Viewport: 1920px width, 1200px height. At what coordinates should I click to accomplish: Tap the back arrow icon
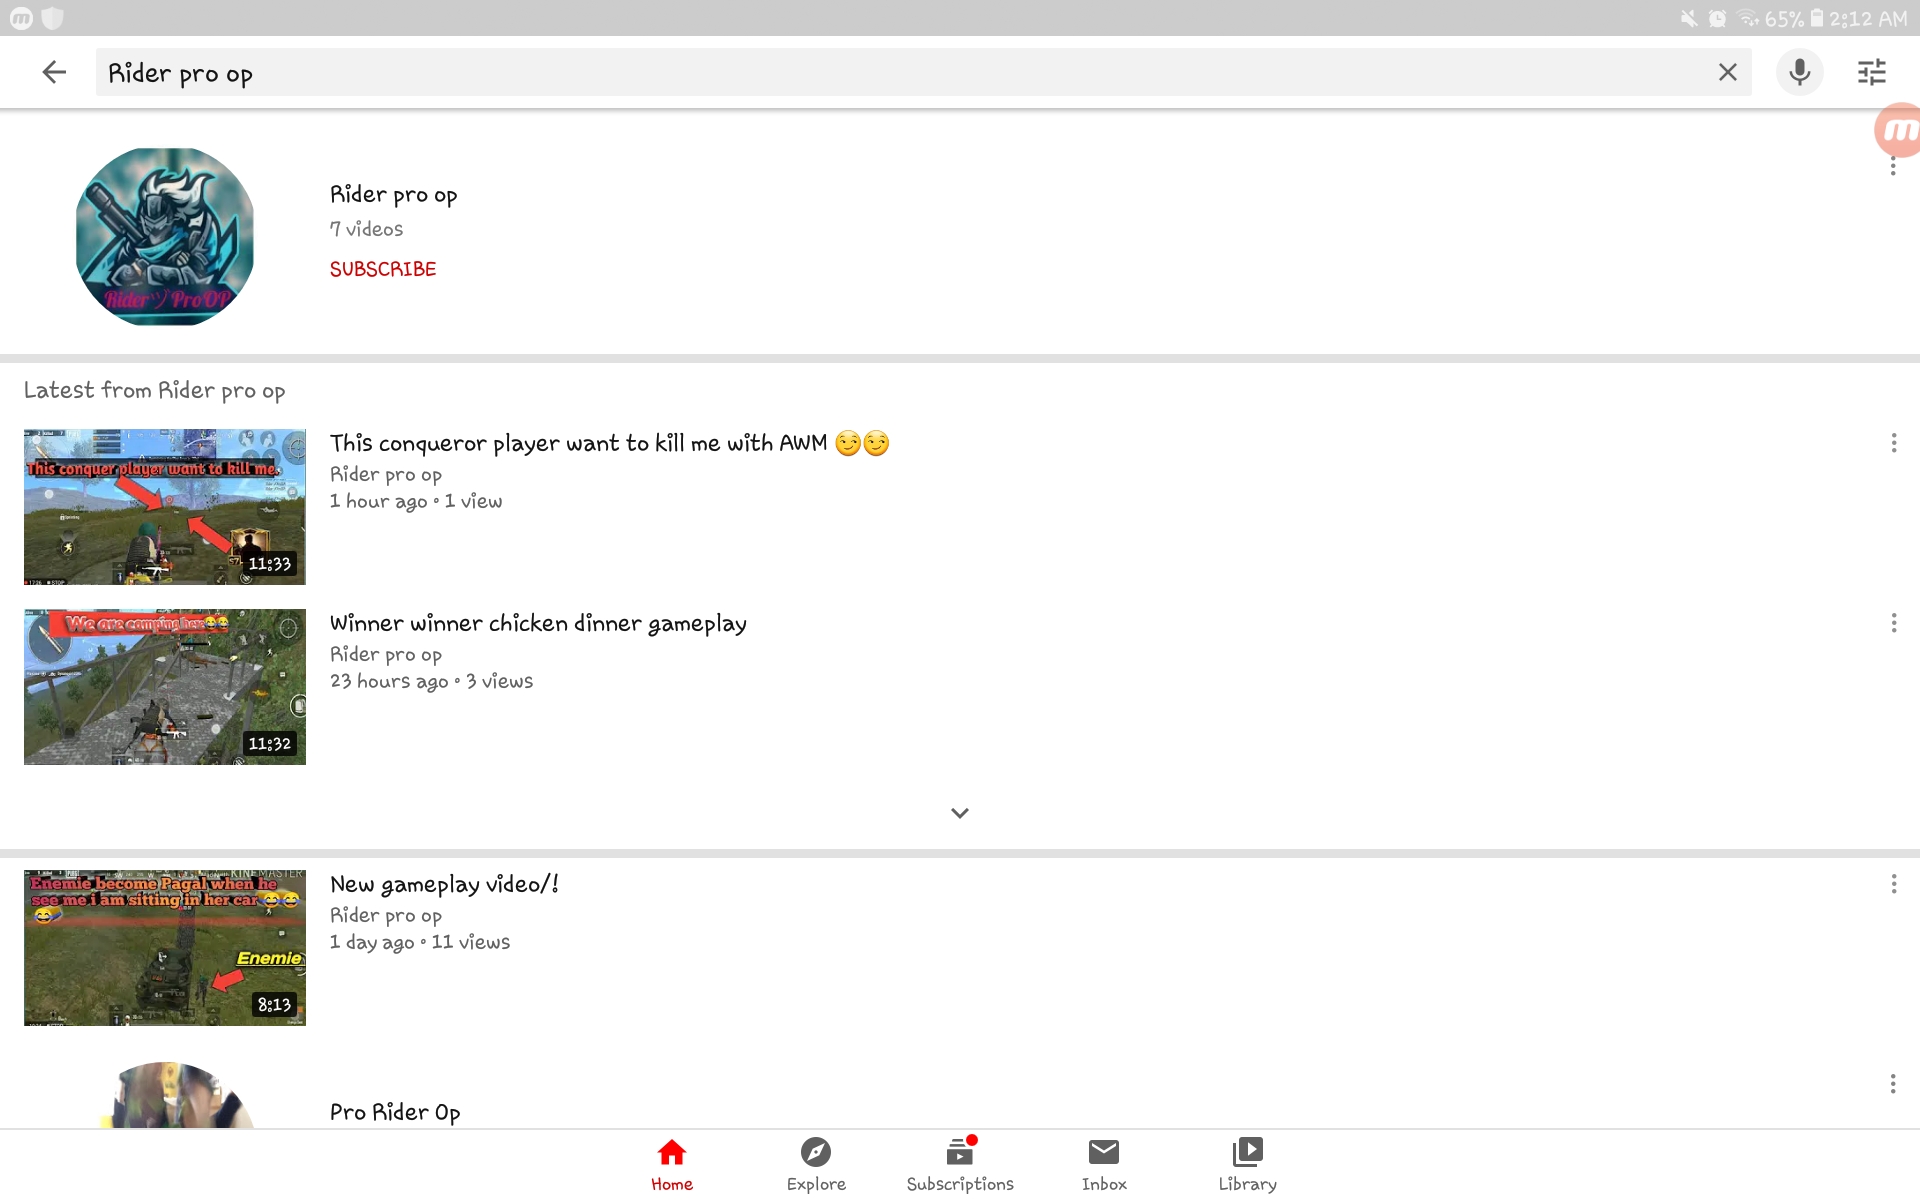click(x=54, y=72)
